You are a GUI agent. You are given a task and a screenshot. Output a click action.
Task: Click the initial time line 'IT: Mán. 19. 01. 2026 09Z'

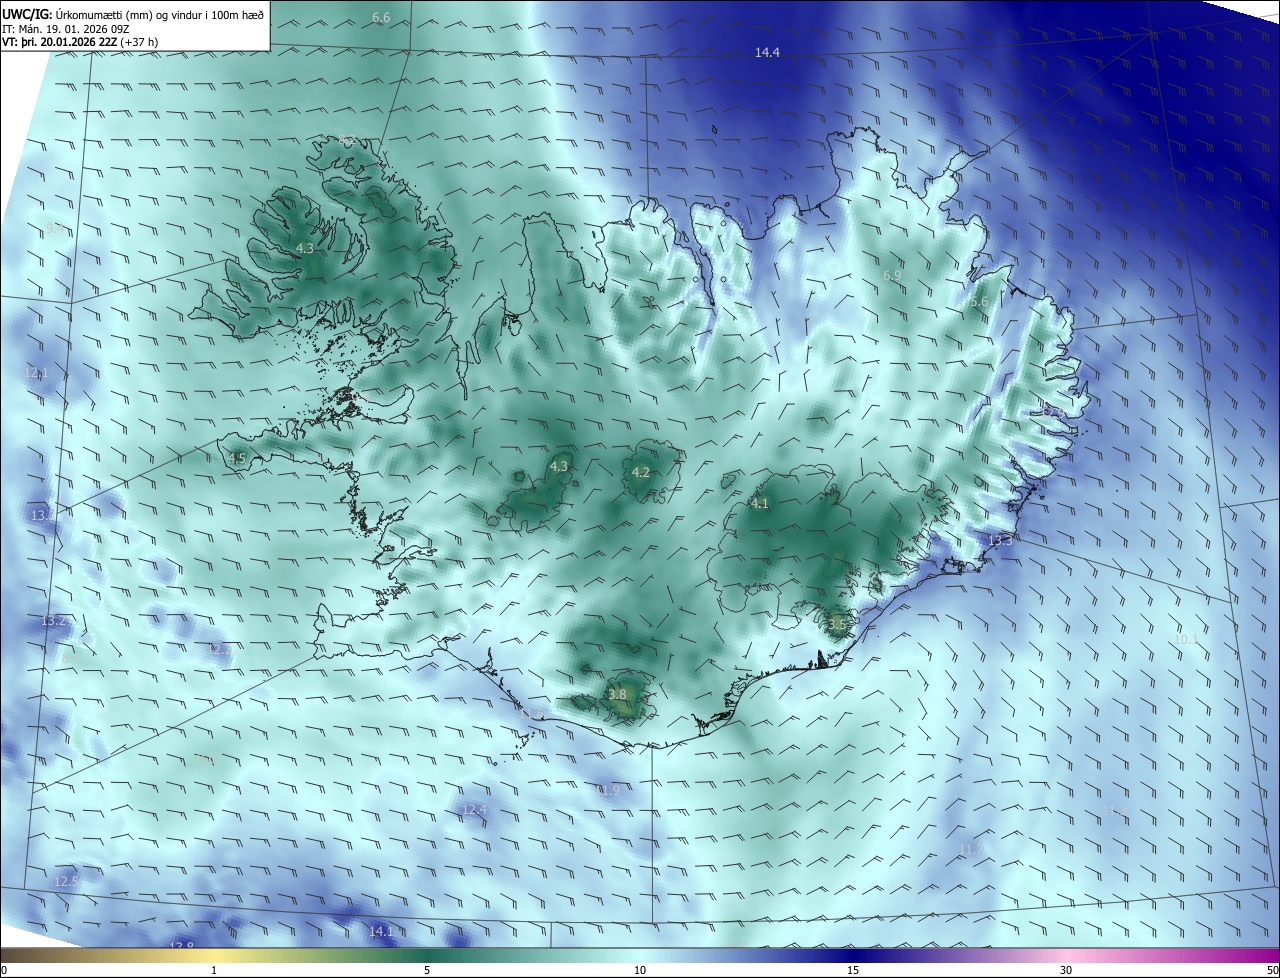pyautogui.click(x=65, y=29)
